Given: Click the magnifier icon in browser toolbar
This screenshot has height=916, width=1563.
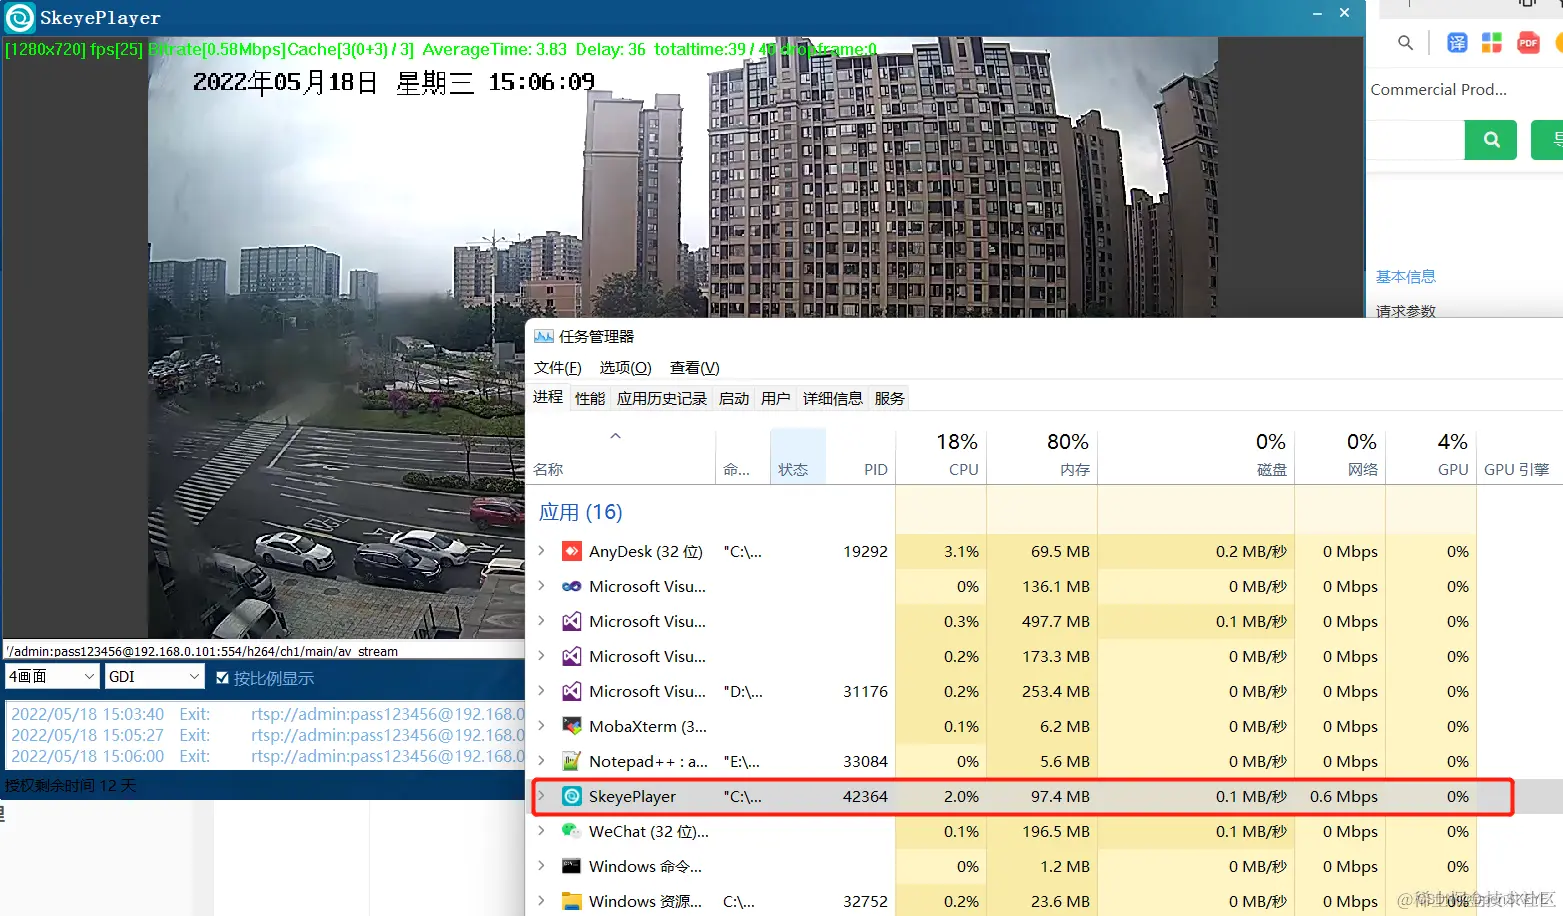Looking at the screenshot, I should [x=1405, y=42].
